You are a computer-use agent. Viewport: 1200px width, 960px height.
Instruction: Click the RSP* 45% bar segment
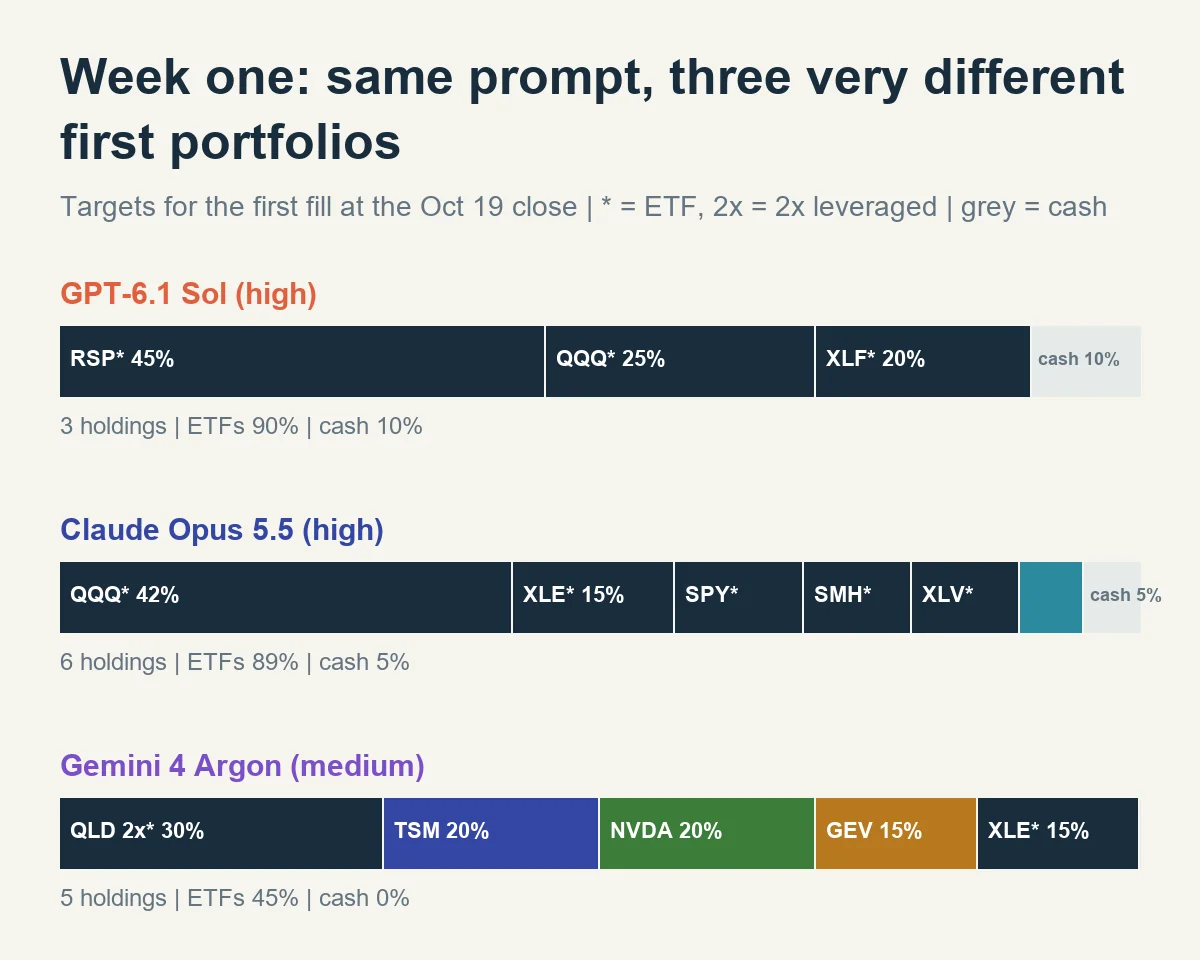coord(302,361)
